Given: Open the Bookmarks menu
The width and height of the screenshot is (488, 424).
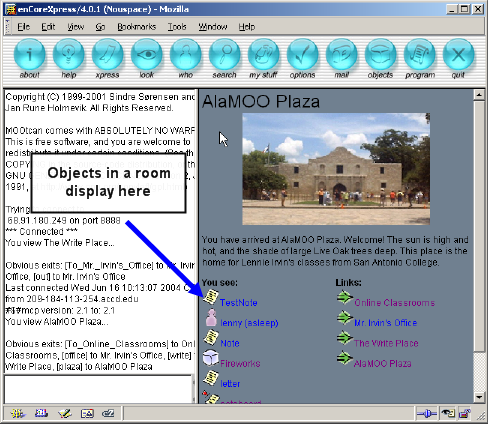Looking at the screenshot, I should click(x=137, y=27).
